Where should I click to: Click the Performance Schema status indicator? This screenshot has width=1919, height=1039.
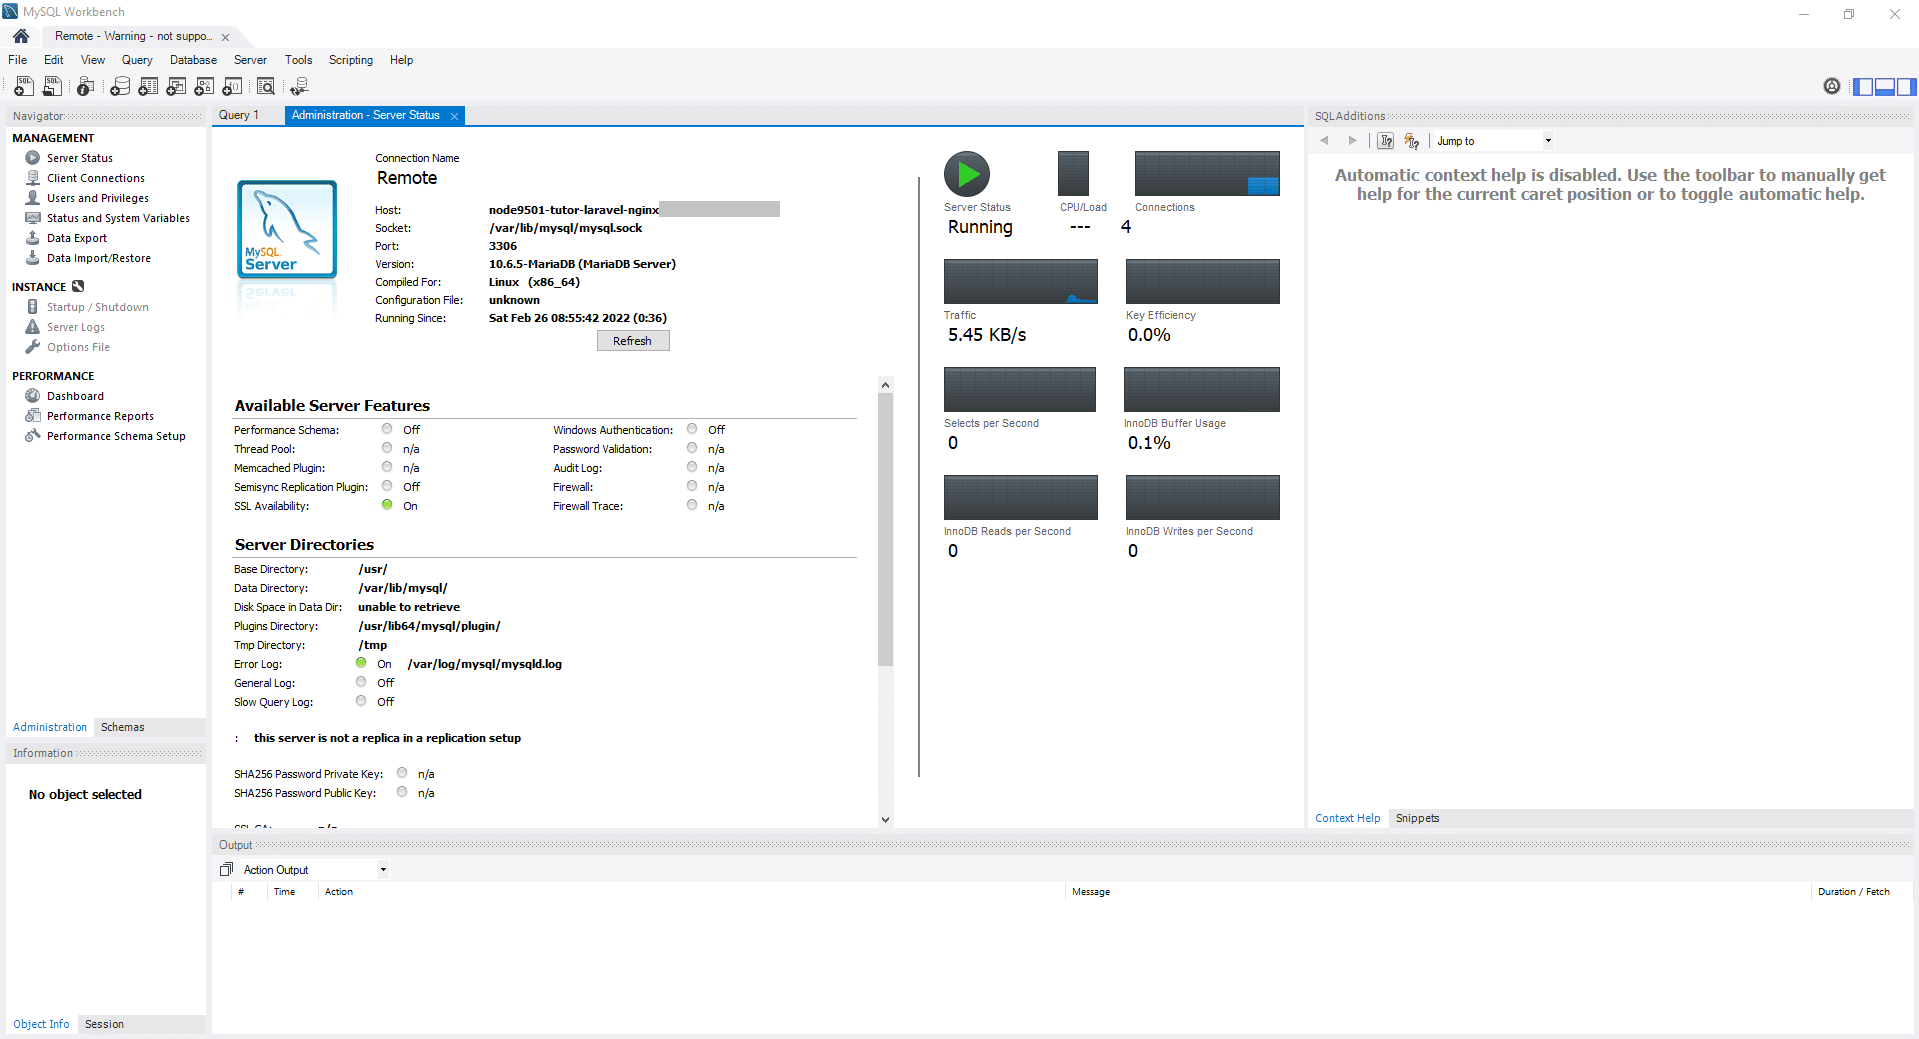point(387,429)
